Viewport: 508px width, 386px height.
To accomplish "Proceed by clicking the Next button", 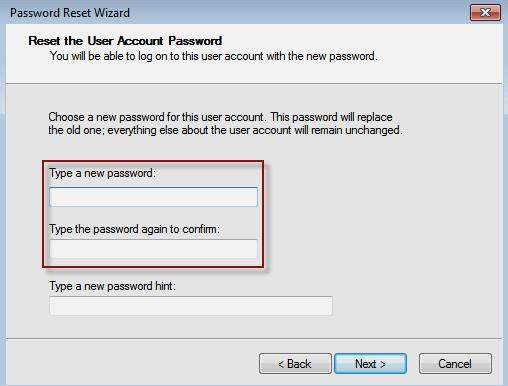I will pos(370,364).
